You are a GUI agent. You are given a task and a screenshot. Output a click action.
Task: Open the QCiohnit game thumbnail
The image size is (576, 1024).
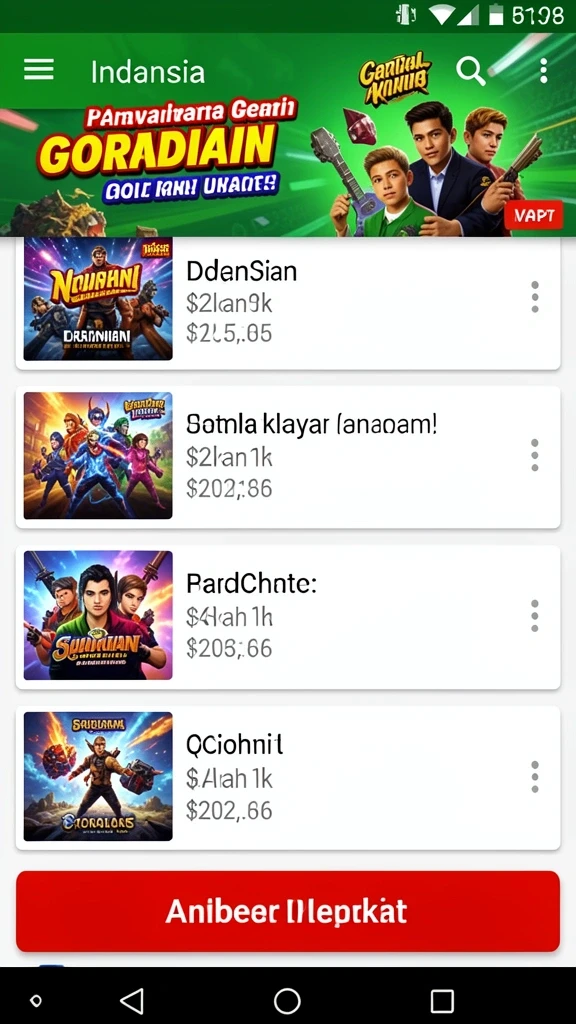pyautogui.click(x=98, y=776)
